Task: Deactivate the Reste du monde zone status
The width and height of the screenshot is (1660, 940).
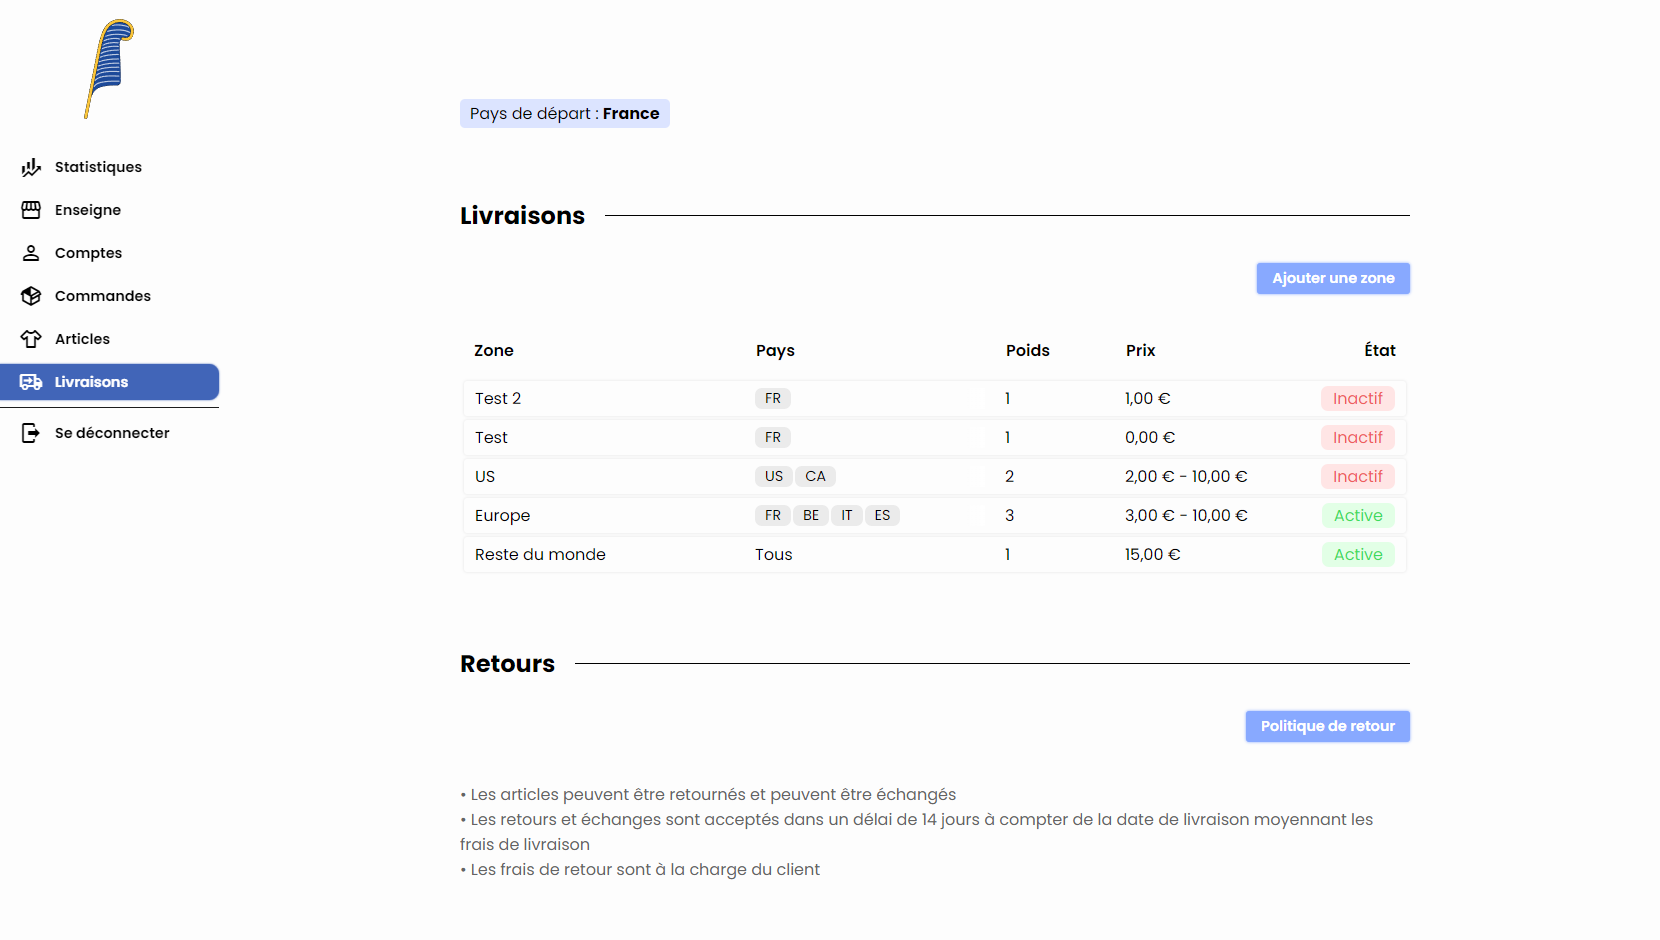Action: coord(1358,554)
